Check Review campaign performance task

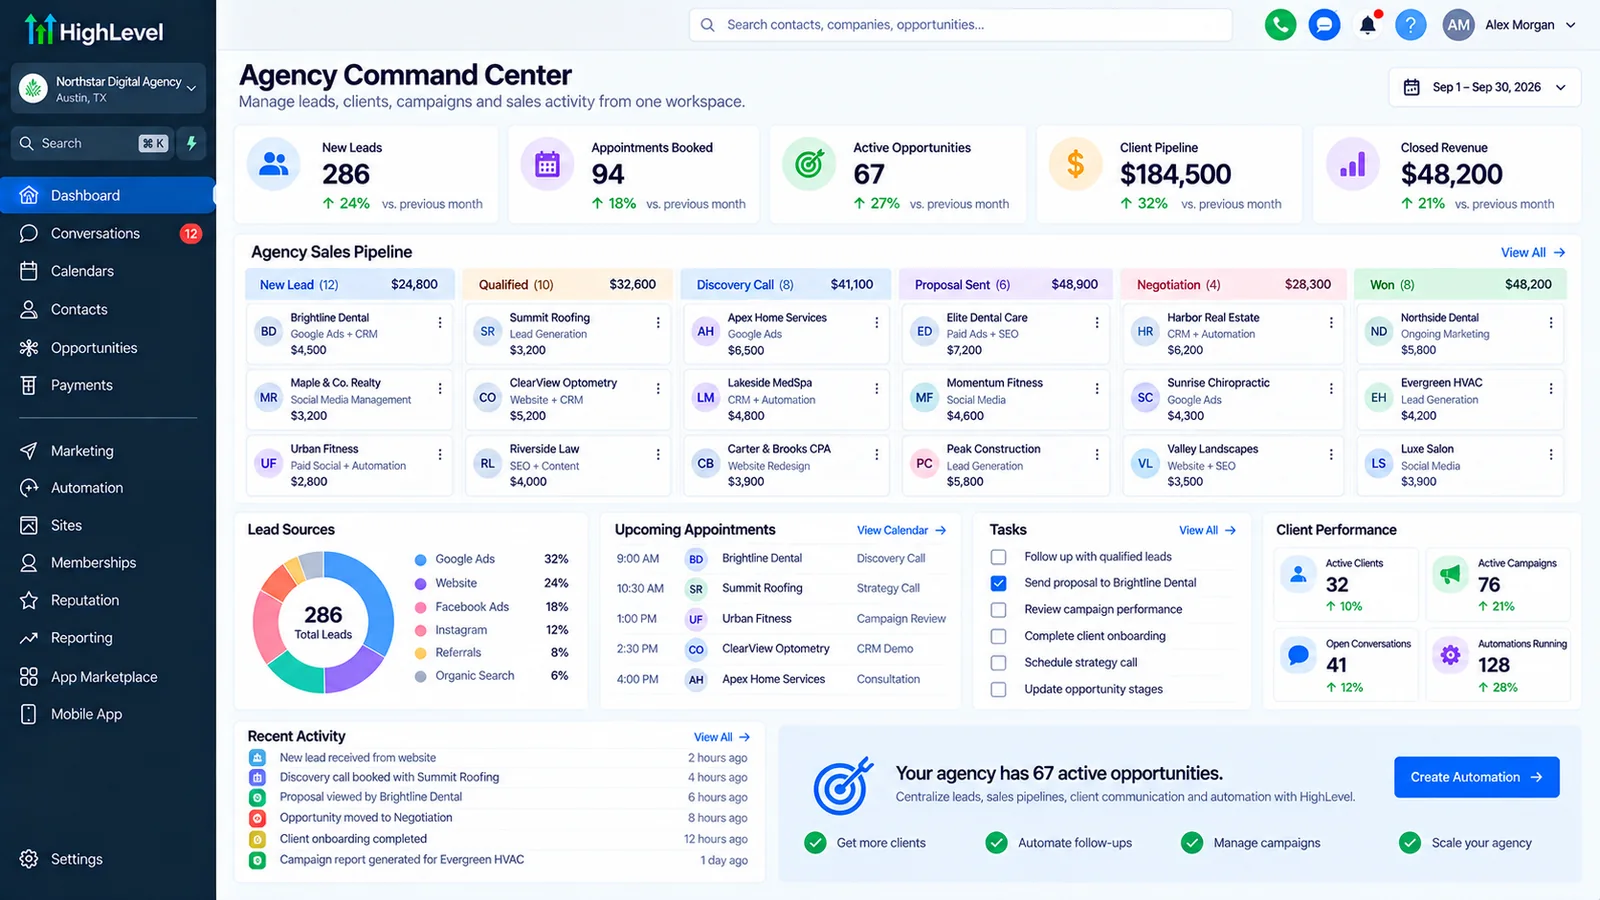[x=998, y=610]
